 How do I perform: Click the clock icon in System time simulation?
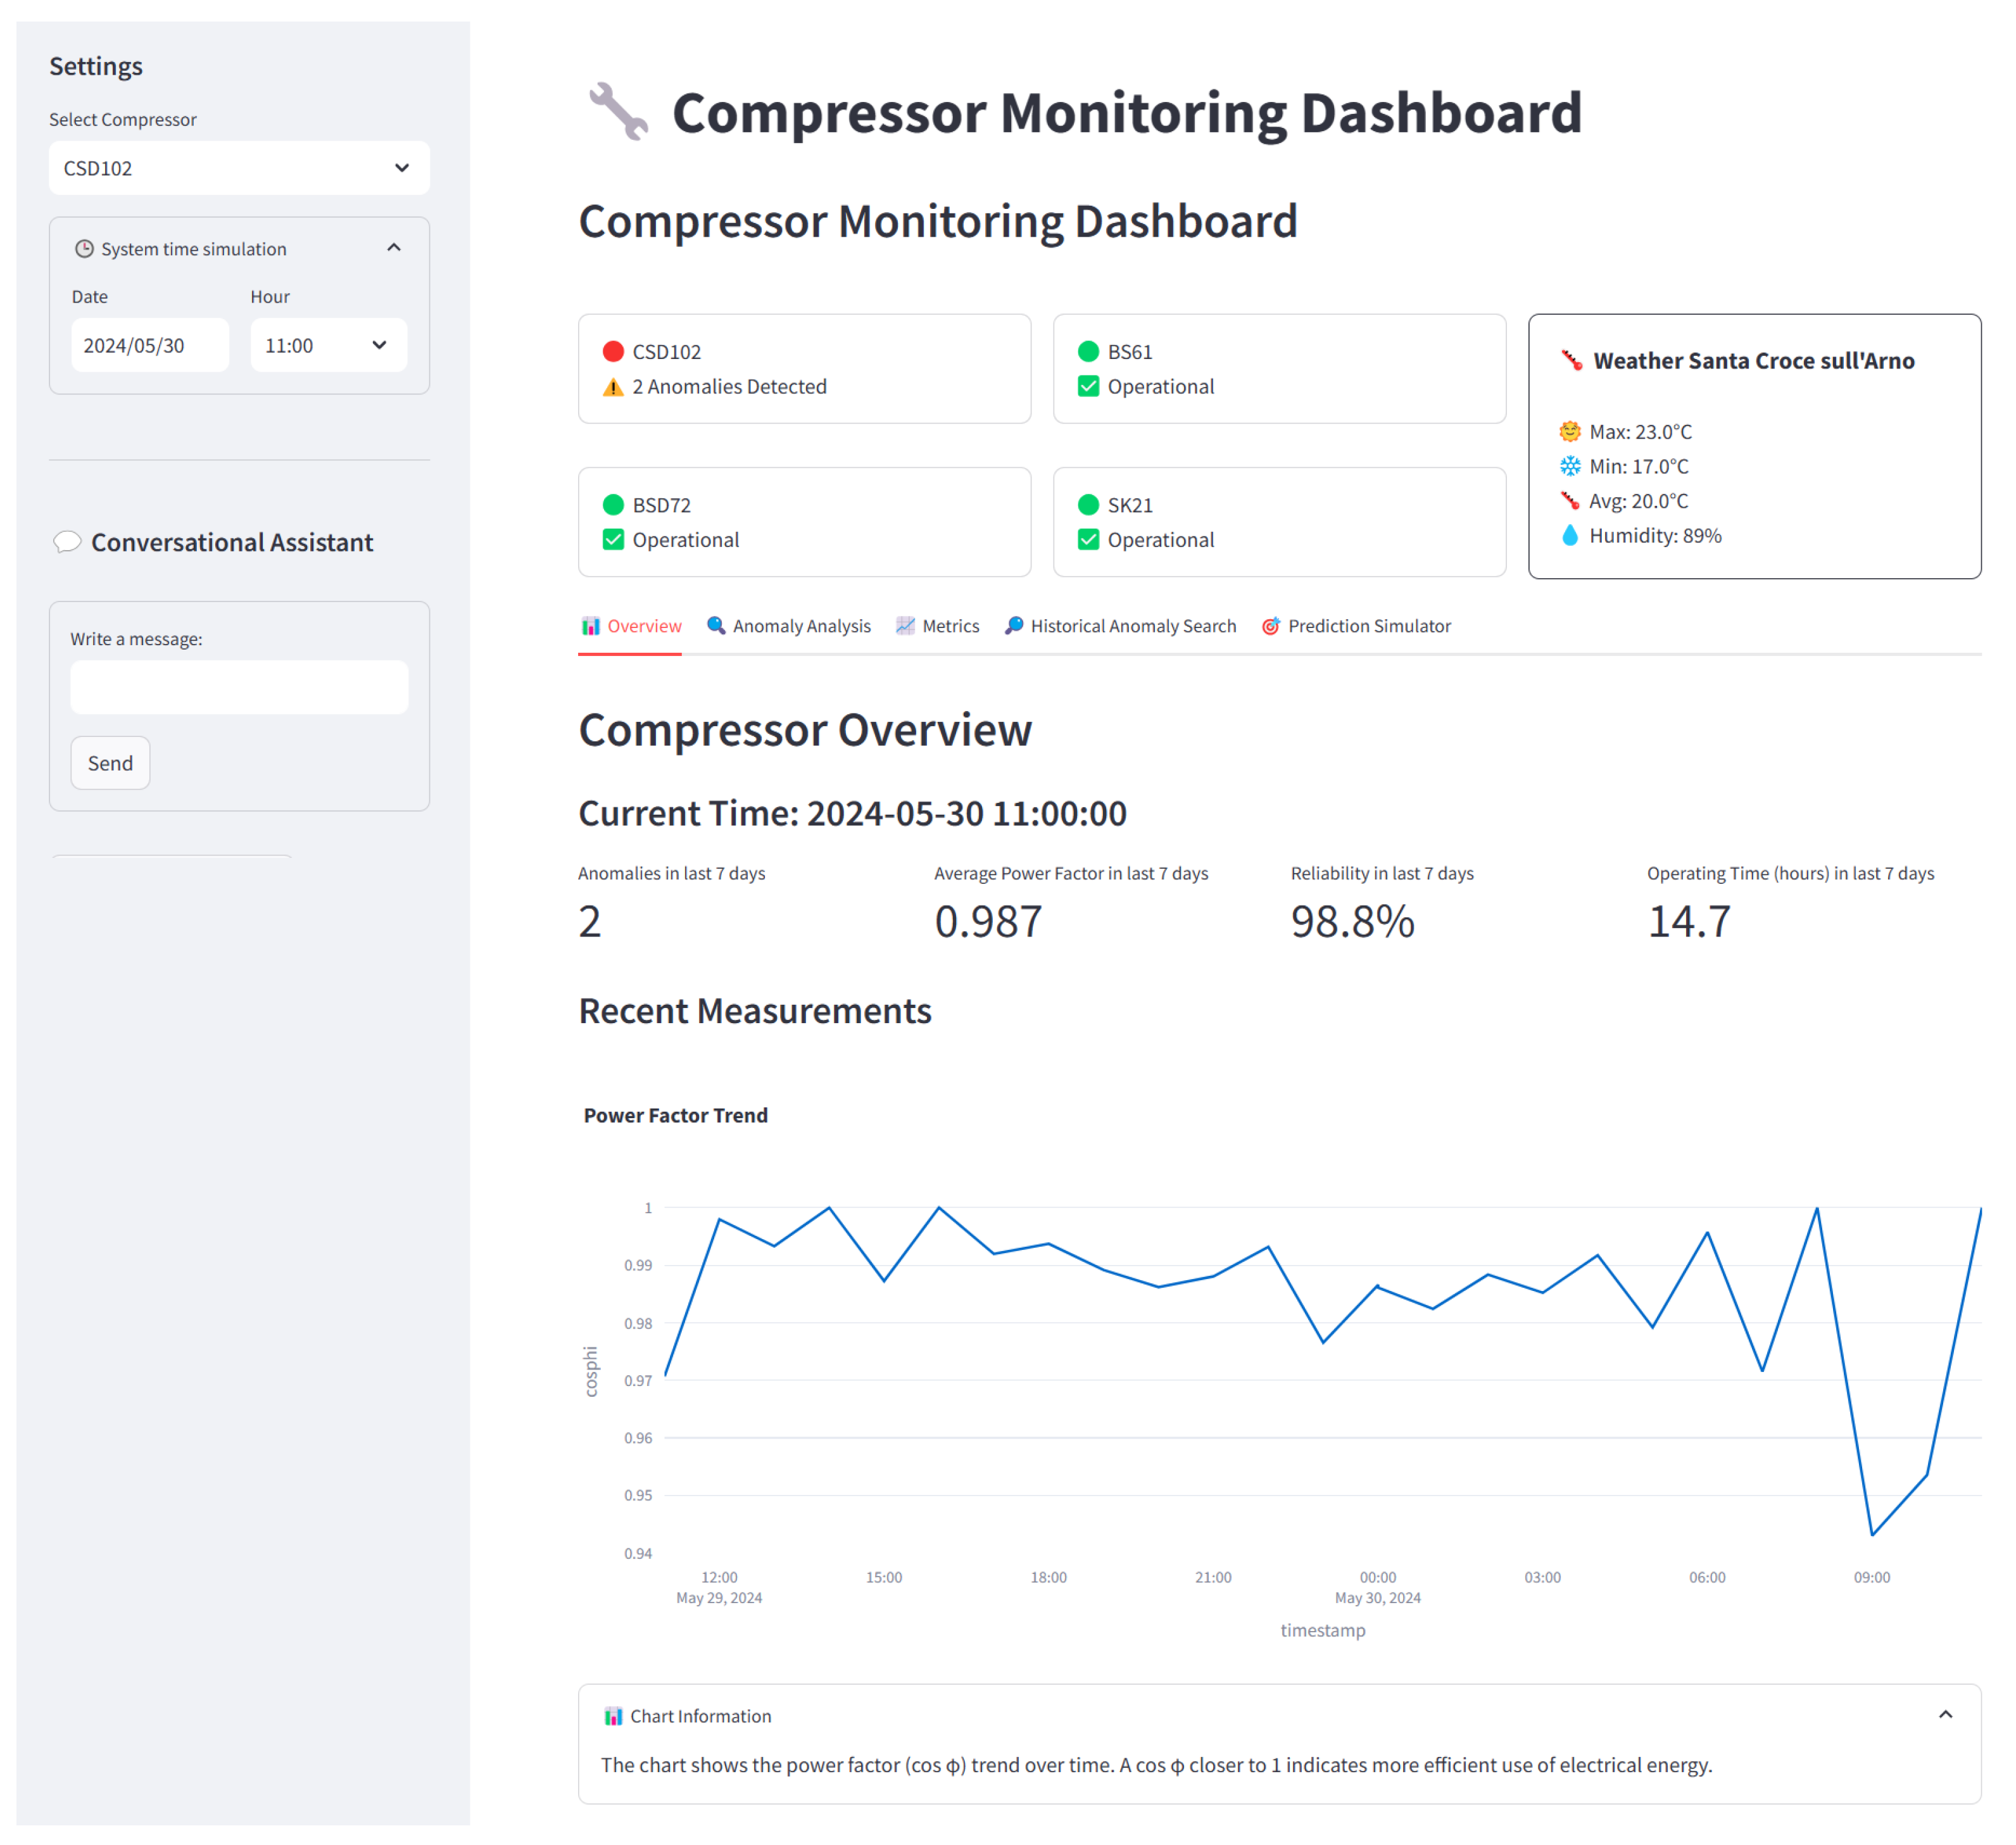point(85,249)
